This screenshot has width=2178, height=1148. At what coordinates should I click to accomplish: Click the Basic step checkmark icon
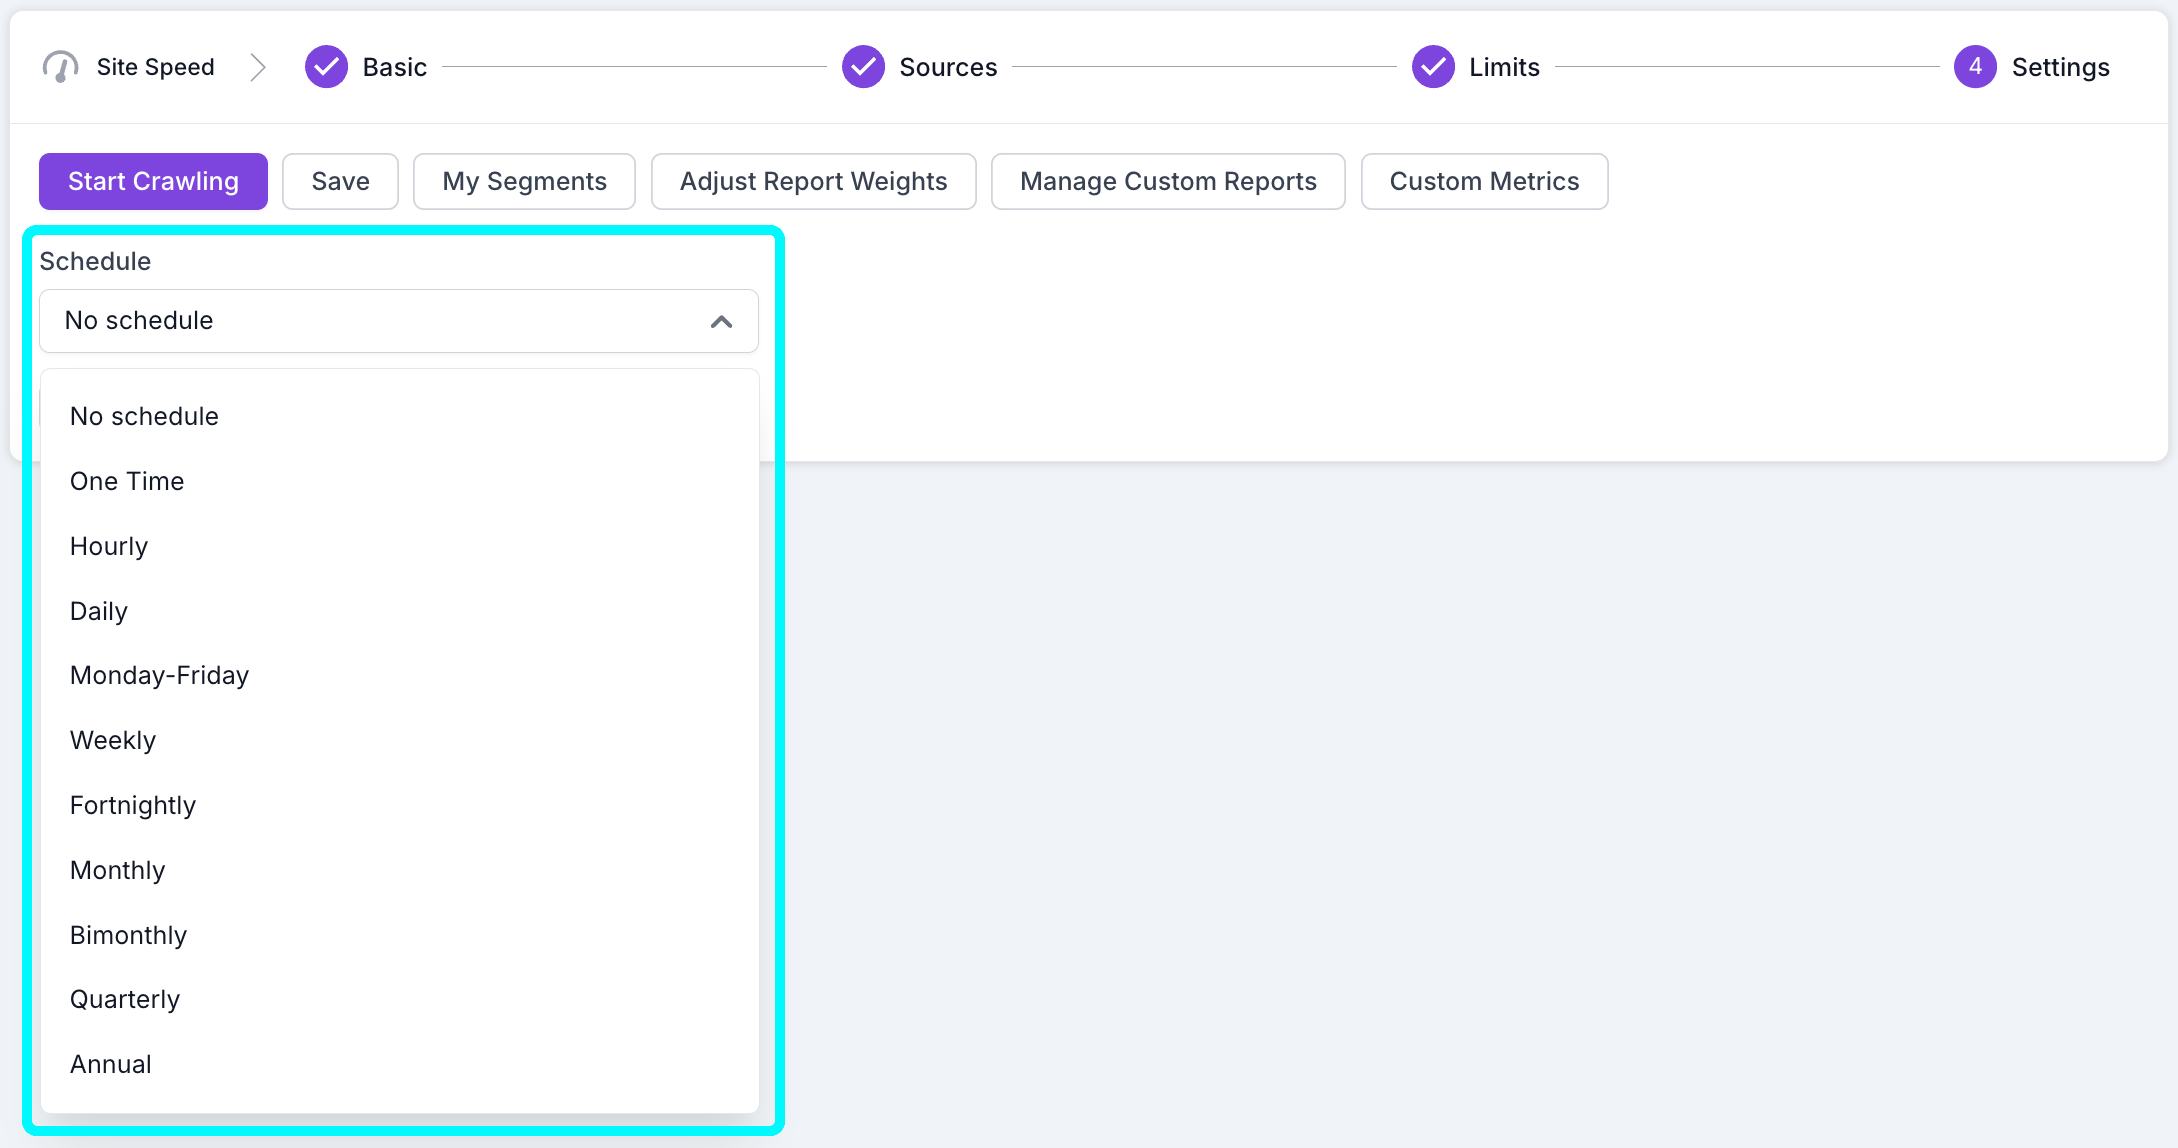tap(325, 66)
